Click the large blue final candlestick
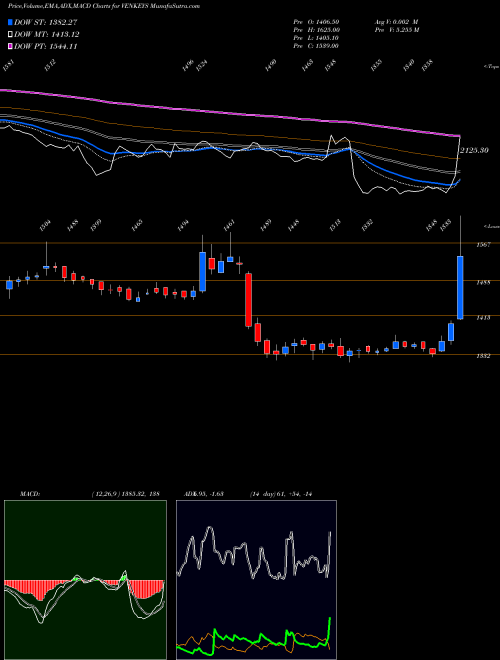This screenshot has width=500, height=660. (460, 287)
